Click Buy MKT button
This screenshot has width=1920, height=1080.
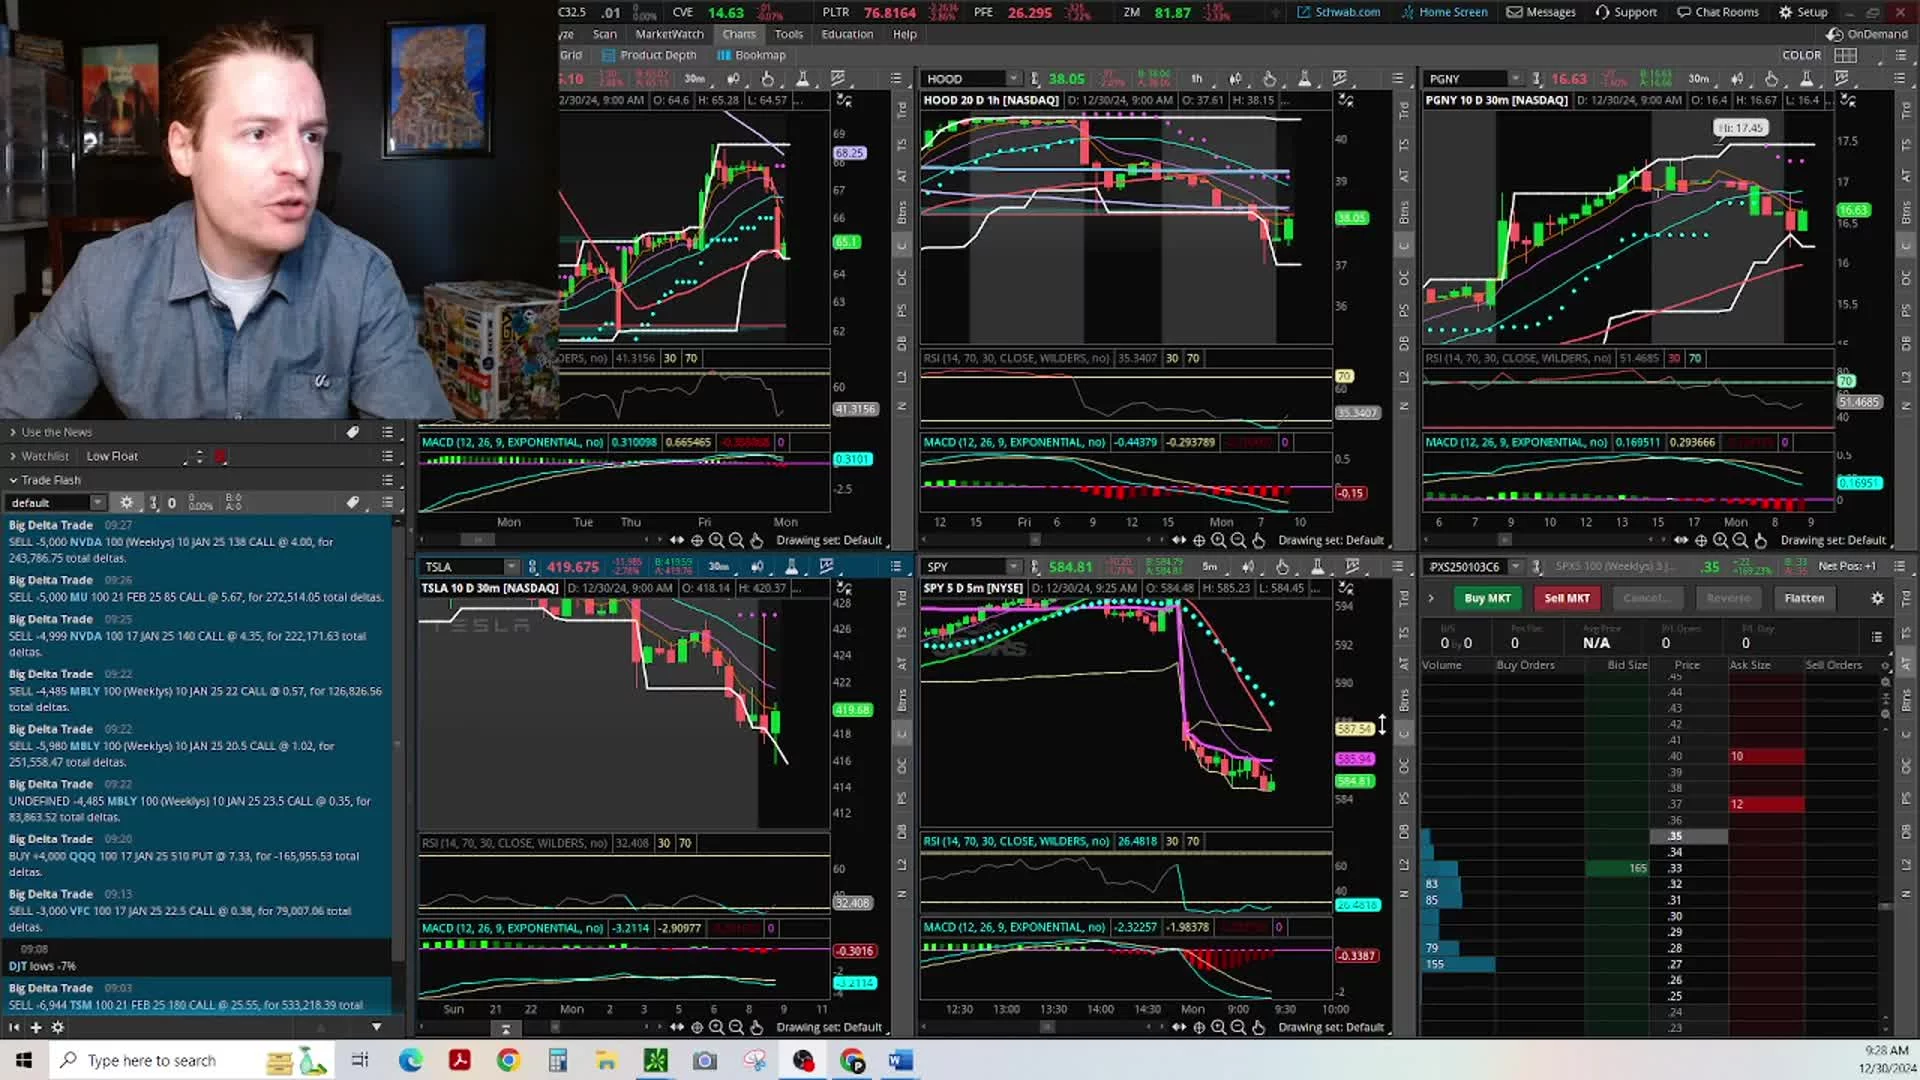pos(1487,598)
